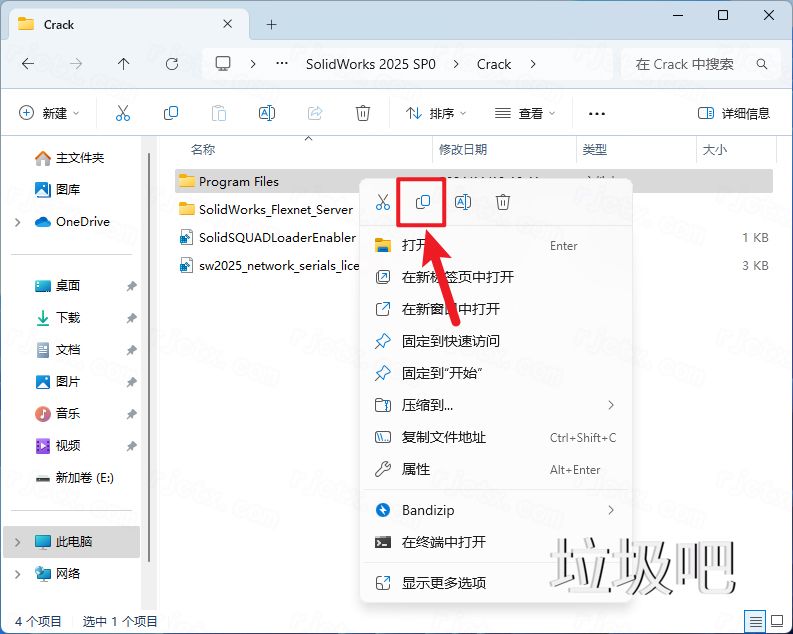Screen dimensions: 793x634
Task: Open 新加卷 (E:) in the sidebar
Action: [x=74, y=478]
